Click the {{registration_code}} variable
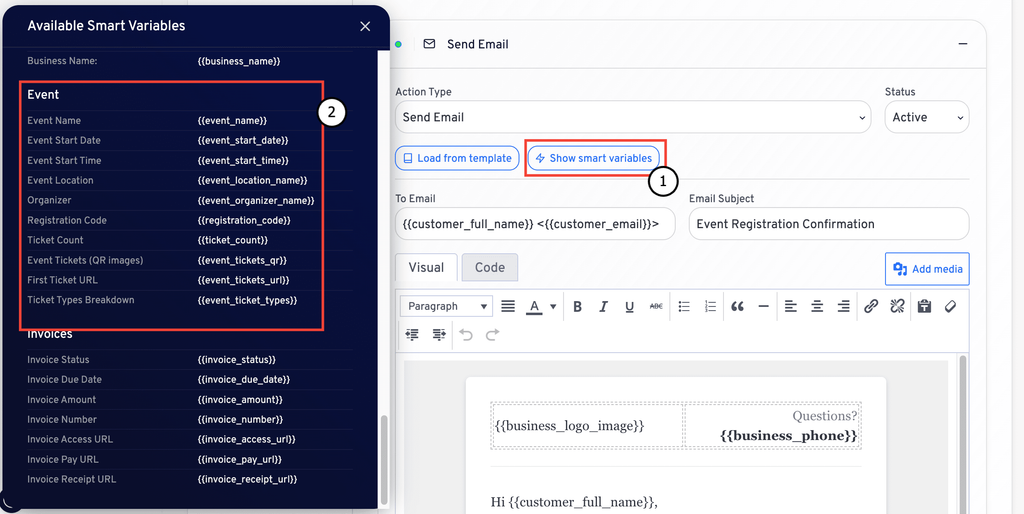The image size is (1024, 514). [x=244, y=221]
